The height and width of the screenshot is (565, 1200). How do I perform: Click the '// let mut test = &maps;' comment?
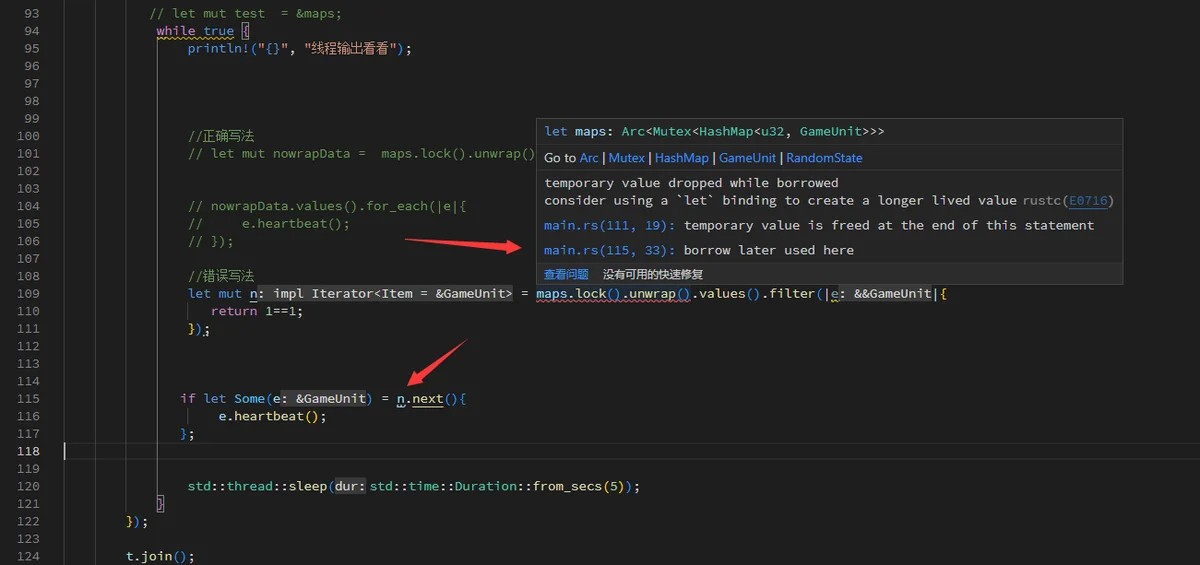tap(245, 13)
